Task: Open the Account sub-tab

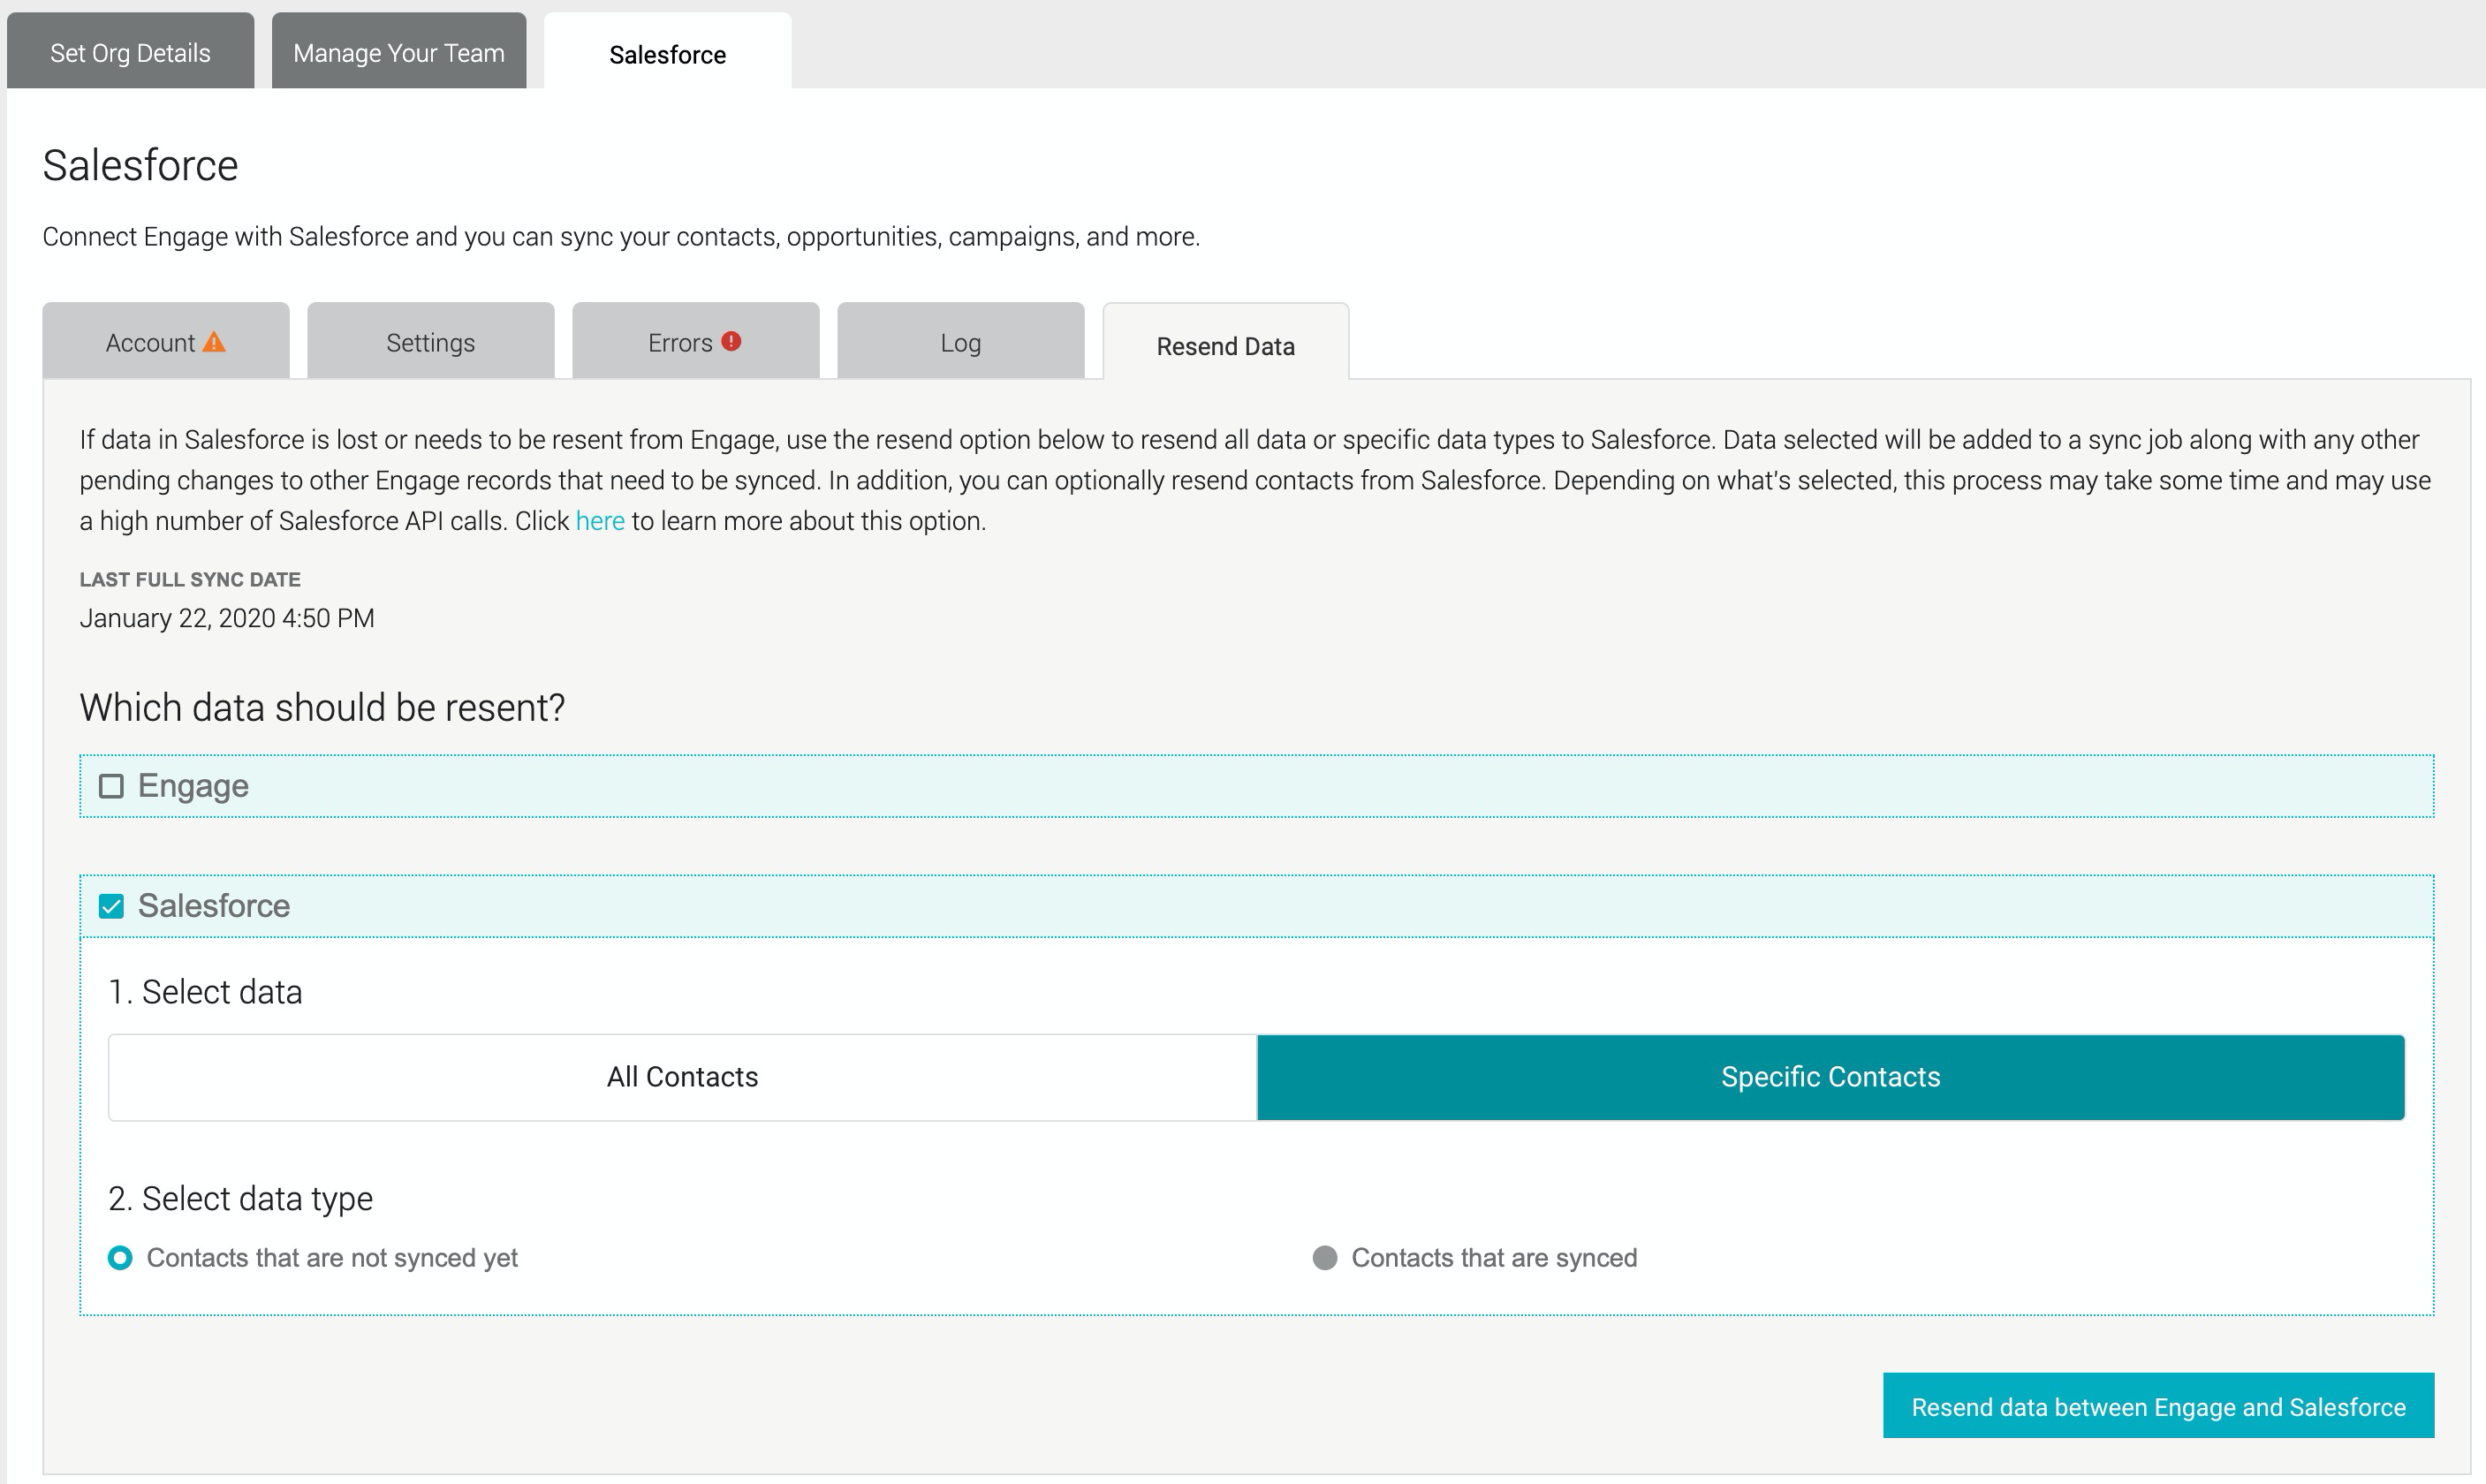Action: (166, 342)
